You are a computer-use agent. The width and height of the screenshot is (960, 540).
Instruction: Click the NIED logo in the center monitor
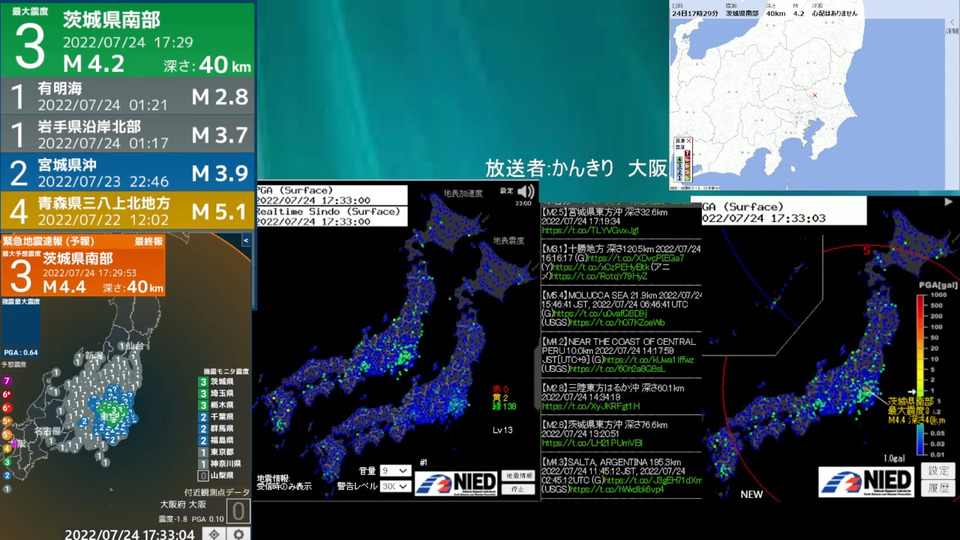[456, 483]
